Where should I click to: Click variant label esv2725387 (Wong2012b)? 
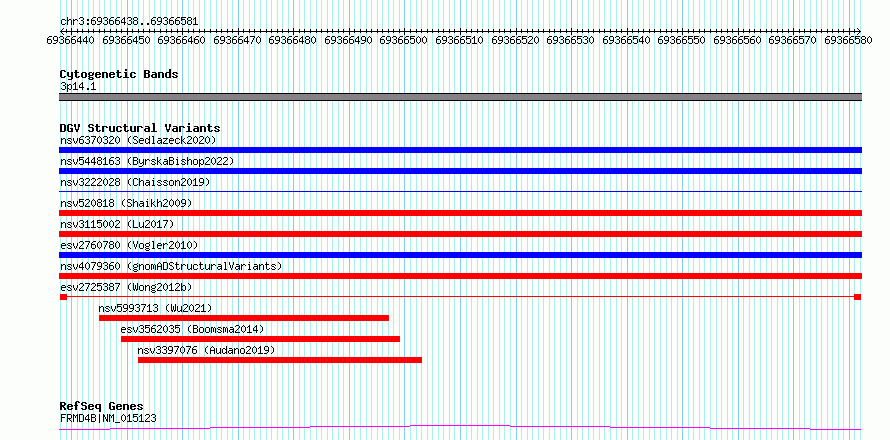(x=126, y=287)
